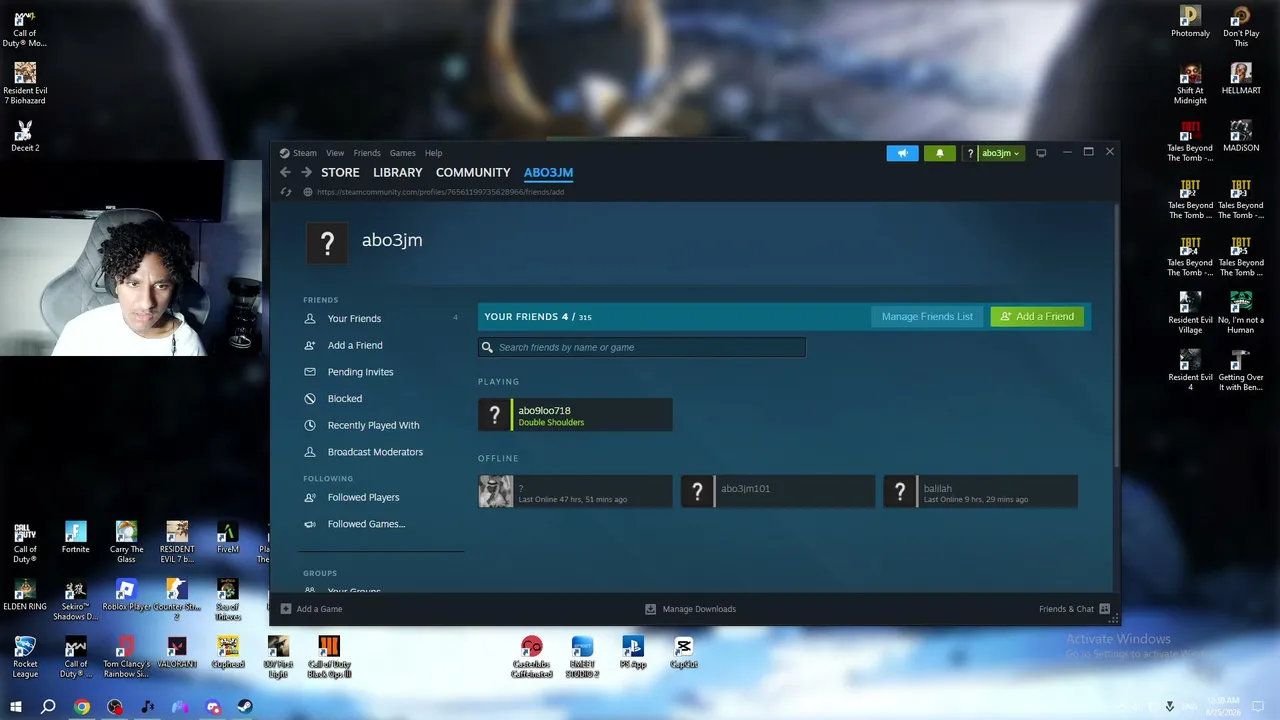The image size is (1280, 720).
Task: Select the Roblox Player desktop shortcut
Action: 126,594
